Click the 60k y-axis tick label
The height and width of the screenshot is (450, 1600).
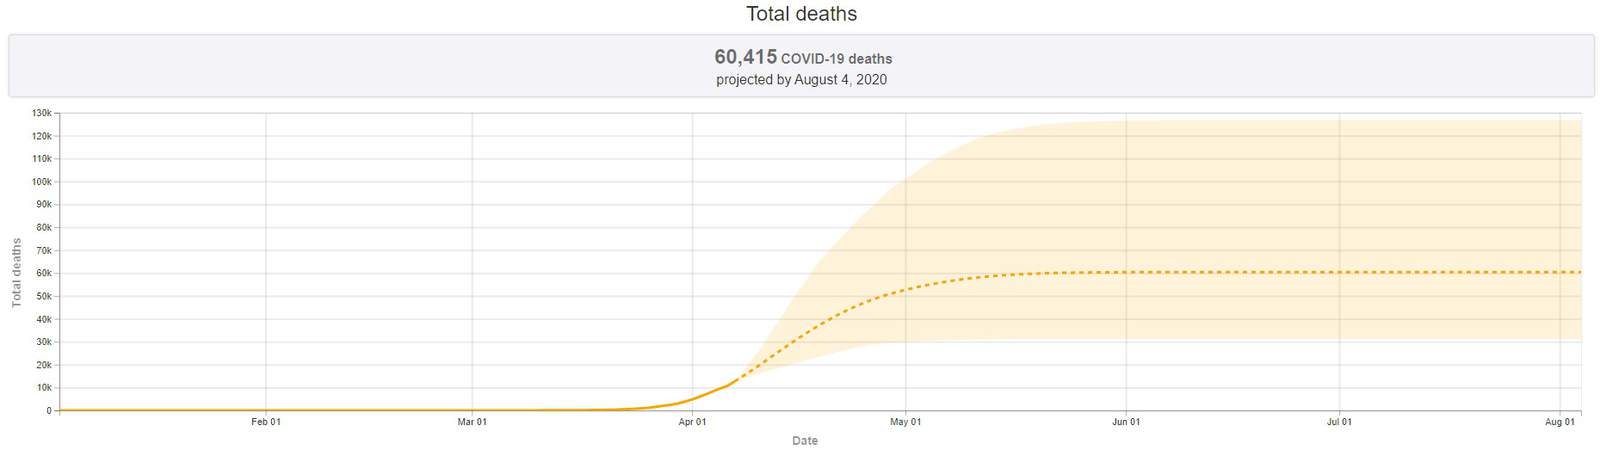pos(44,273)
